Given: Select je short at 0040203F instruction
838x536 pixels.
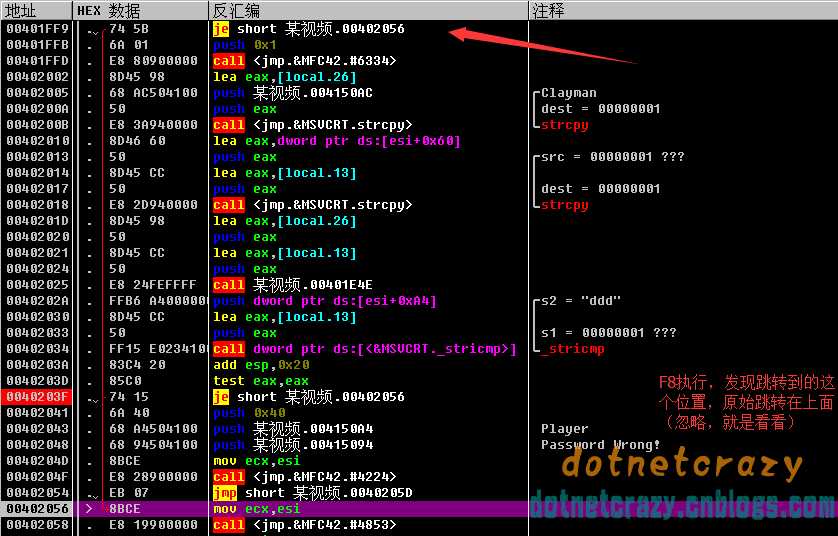Looking at the screenshot, I should [308, 397].
